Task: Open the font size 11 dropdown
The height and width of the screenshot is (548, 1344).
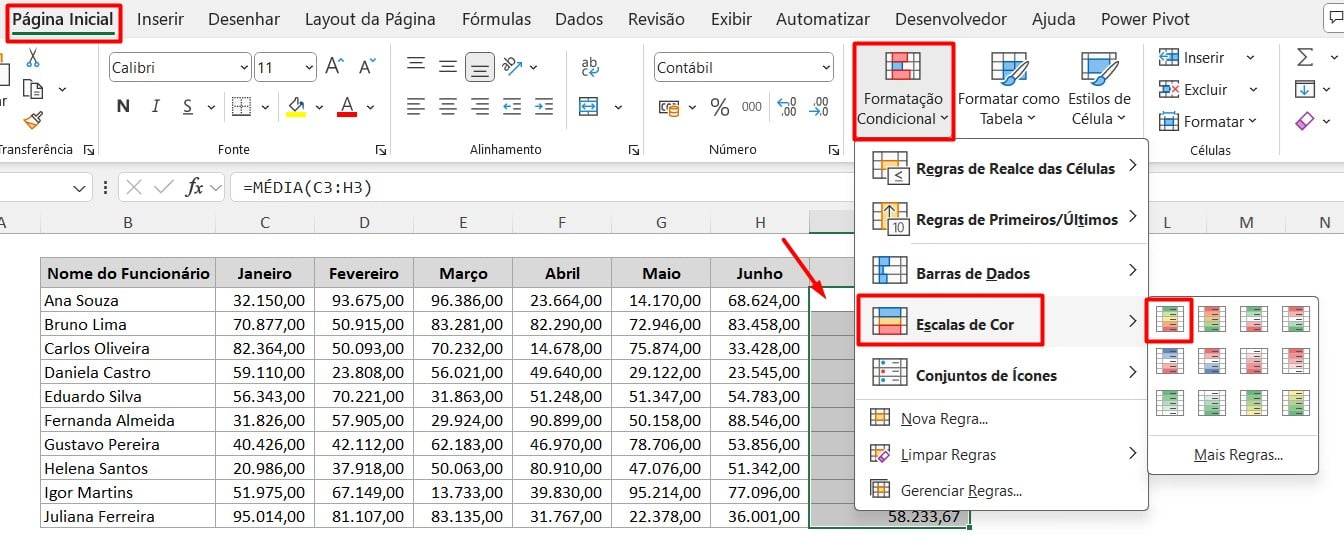Action: [x=309, y=67]
